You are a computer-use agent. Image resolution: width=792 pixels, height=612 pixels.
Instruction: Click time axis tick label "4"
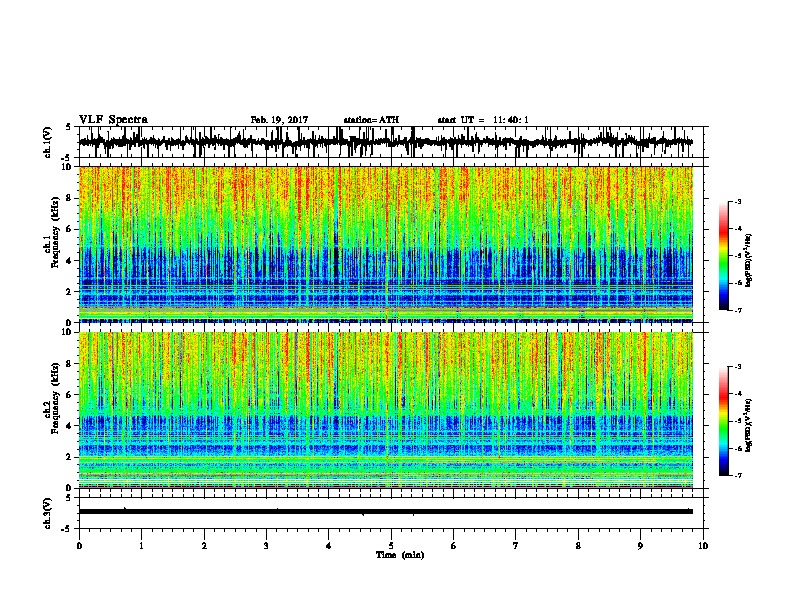click(x=329, y=545)
